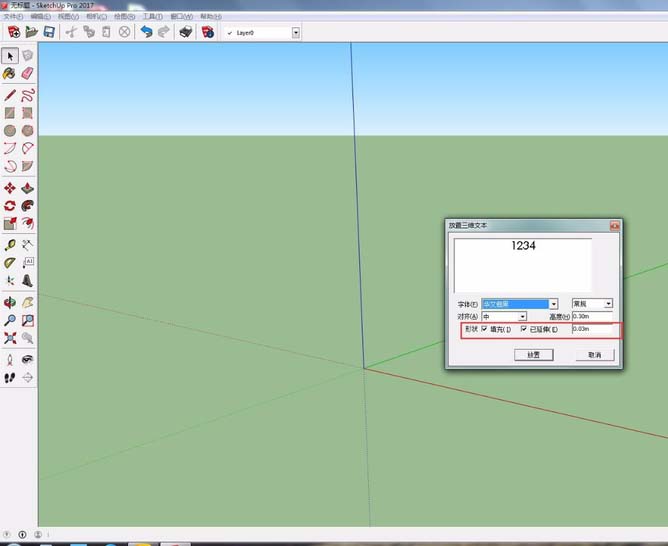668x546 pixels.
Task: Select the Rectangle tool
Action: click(10, 113)
